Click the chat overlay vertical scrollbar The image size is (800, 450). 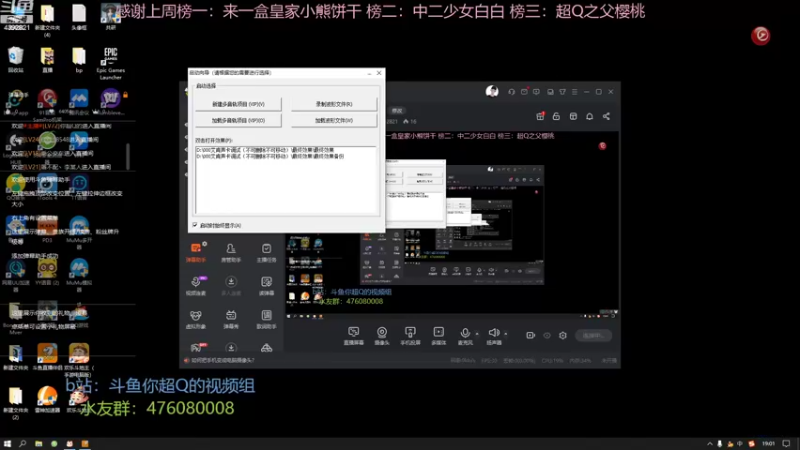pyautogui.click(x=128, y=156)
